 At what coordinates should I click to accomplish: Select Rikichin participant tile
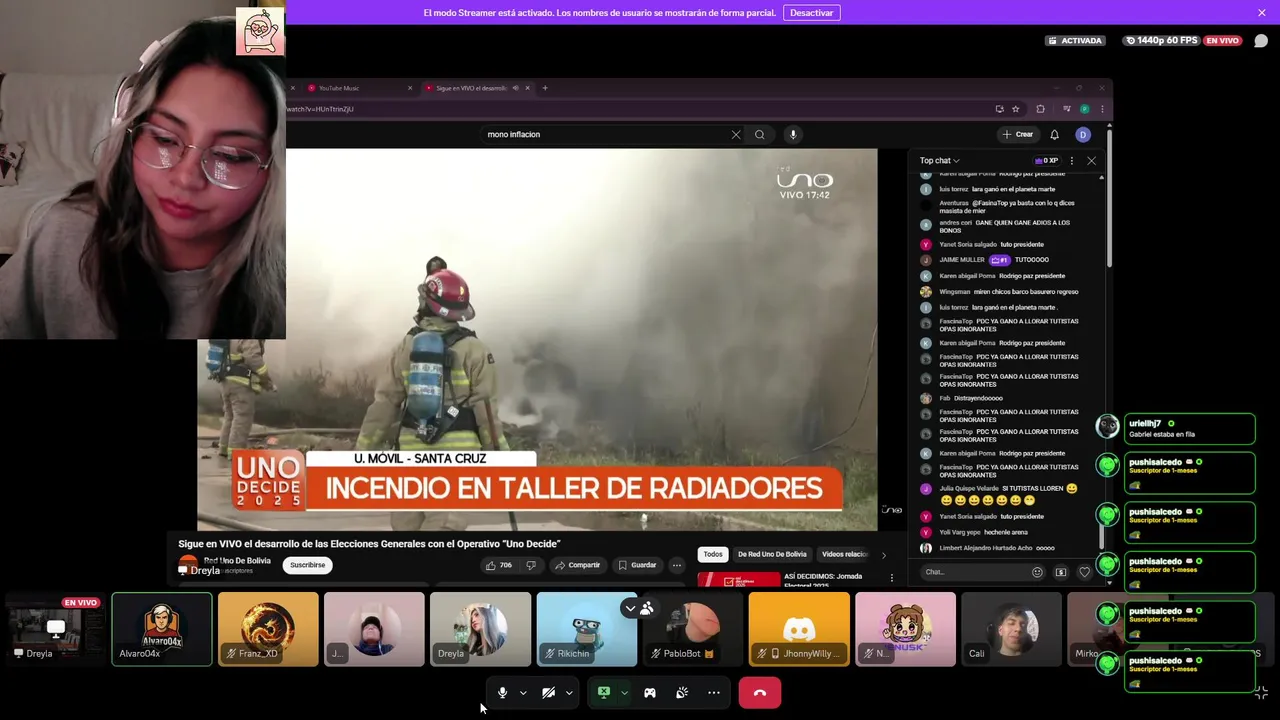(x=586, y=629)
